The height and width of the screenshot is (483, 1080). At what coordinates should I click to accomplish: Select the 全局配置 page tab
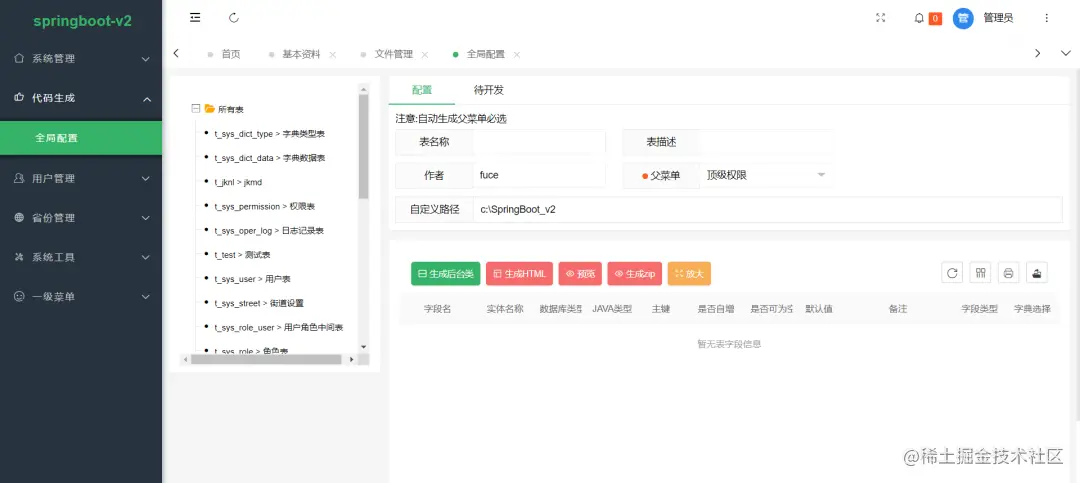coord(486,54)
